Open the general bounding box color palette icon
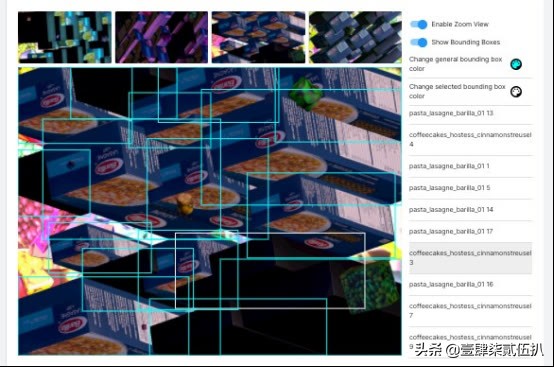The image size is (554, 367). (516, 64)
